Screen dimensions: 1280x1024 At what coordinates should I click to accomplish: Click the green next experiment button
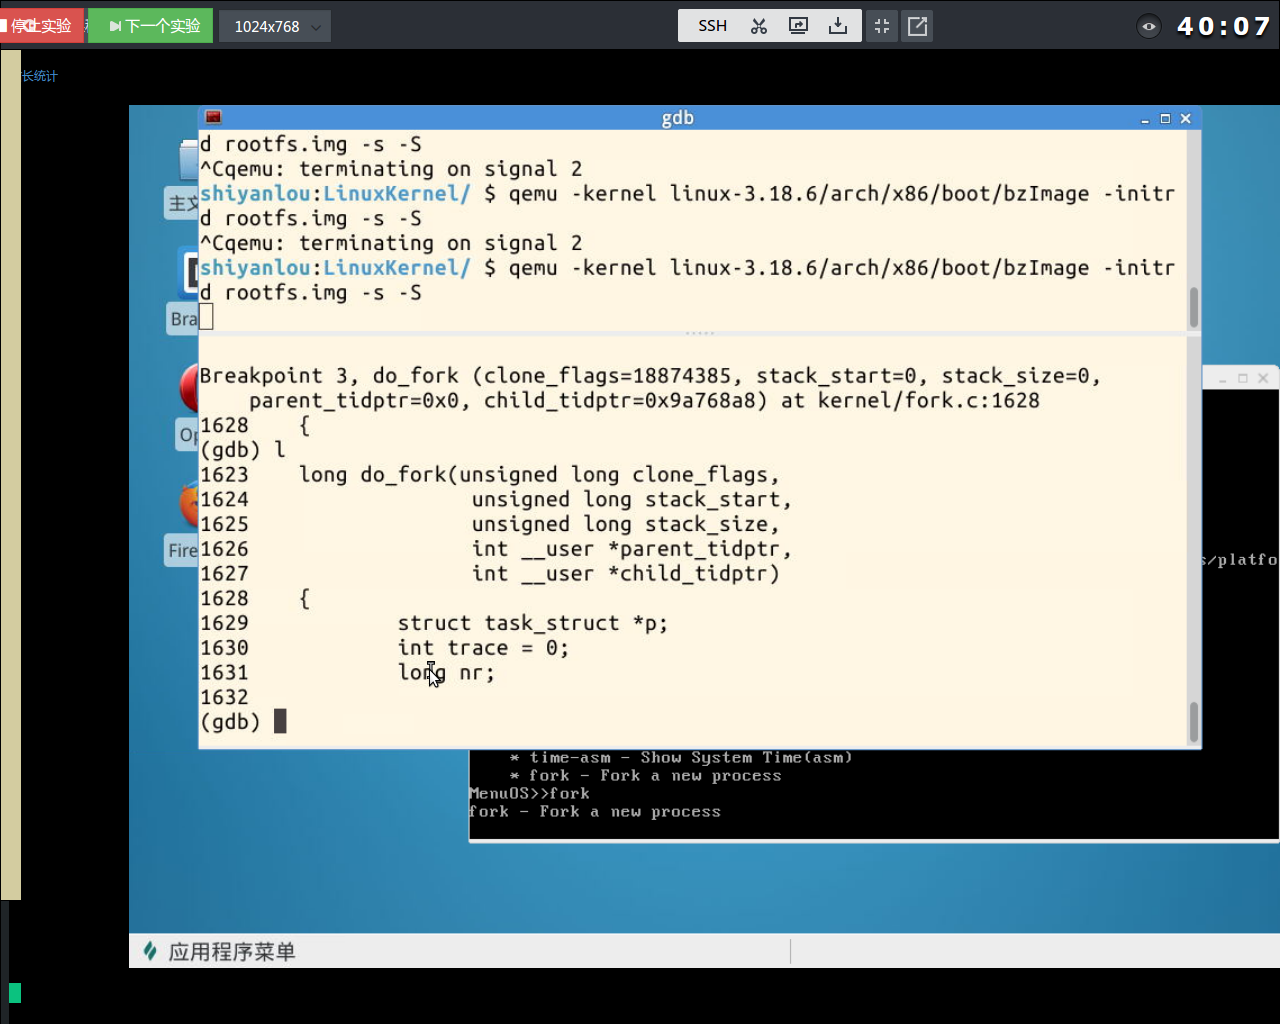pos(152,26)
